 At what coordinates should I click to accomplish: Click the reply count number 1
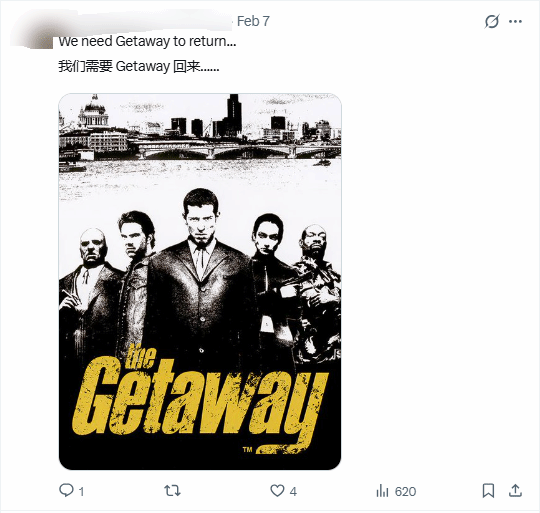pyautogui.click(x=81, y=491)
